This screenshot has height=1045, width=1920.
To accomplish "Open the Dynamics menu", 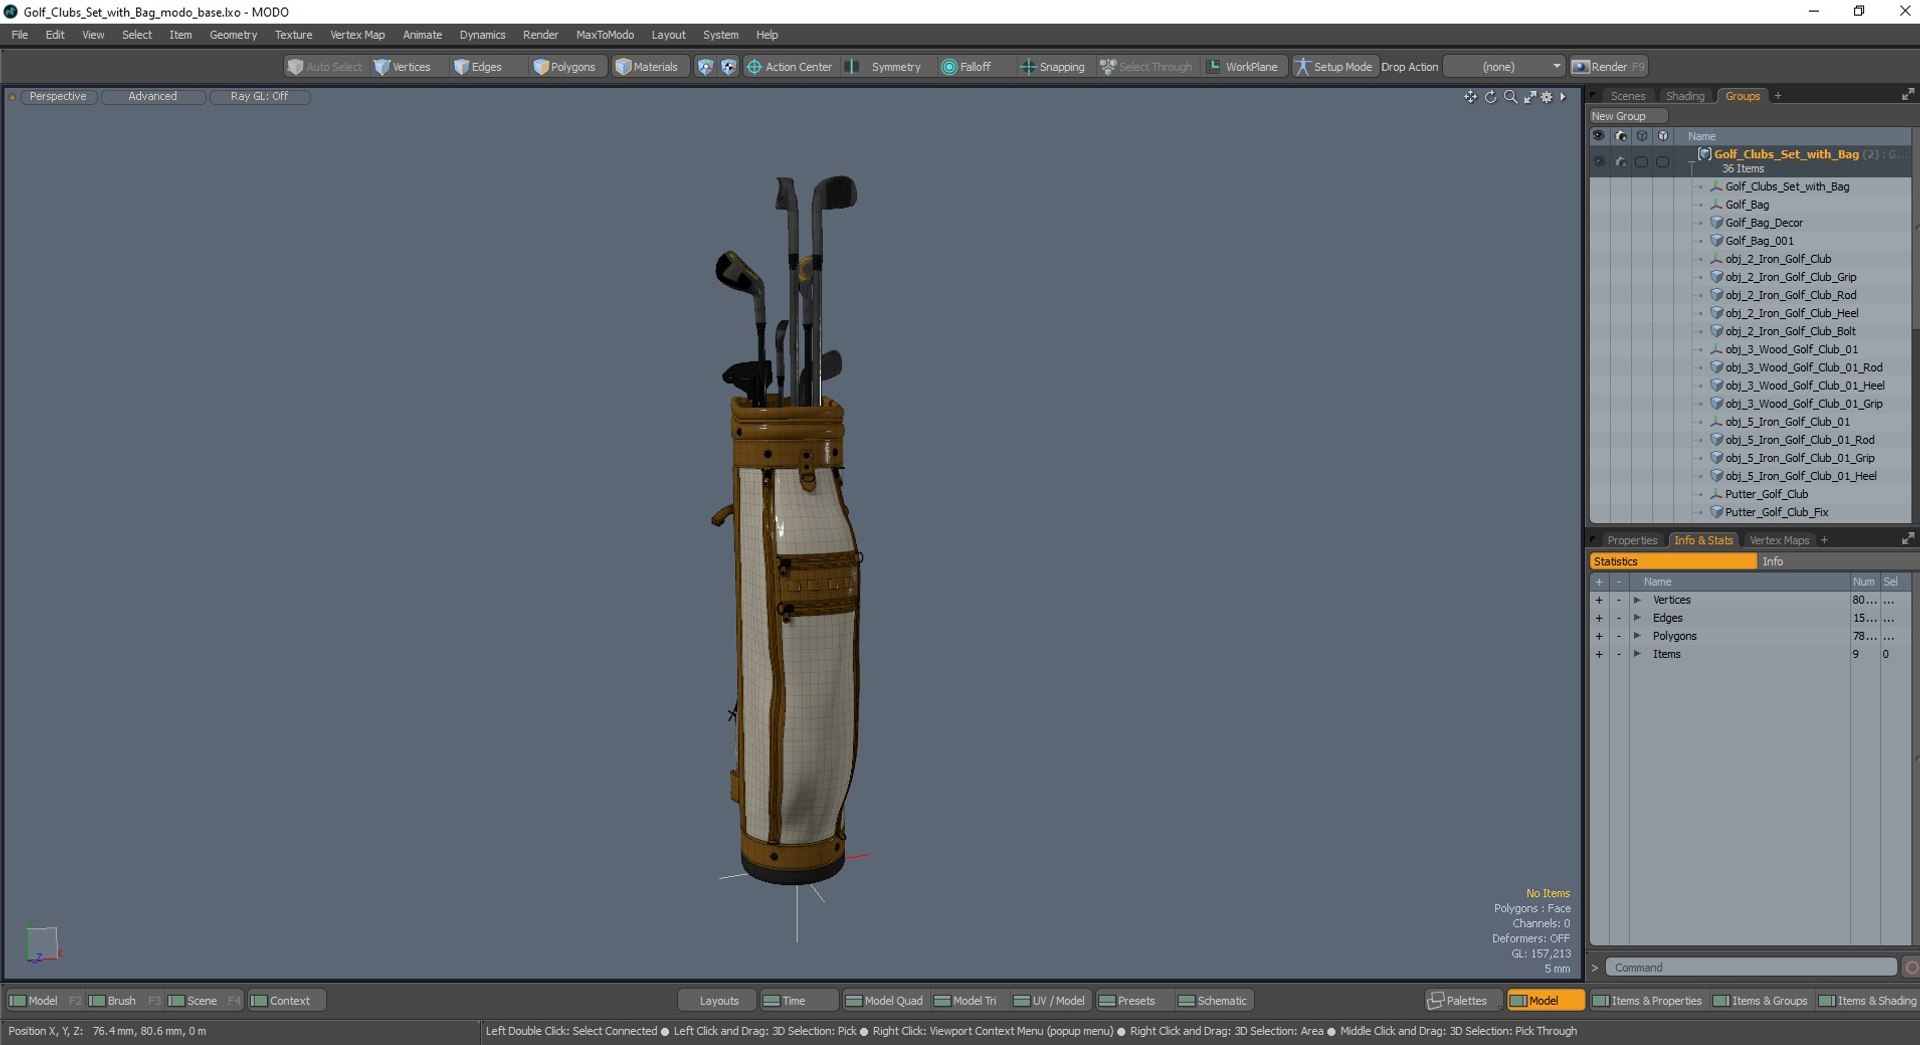I will click(x=482, y=34).
